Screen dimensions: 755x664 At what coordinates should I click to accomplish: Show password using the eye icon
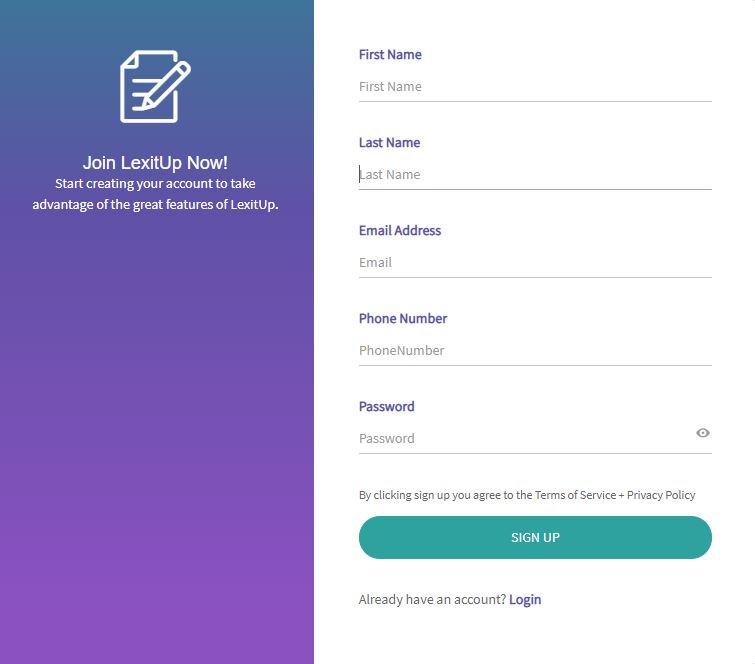(703, 433)
